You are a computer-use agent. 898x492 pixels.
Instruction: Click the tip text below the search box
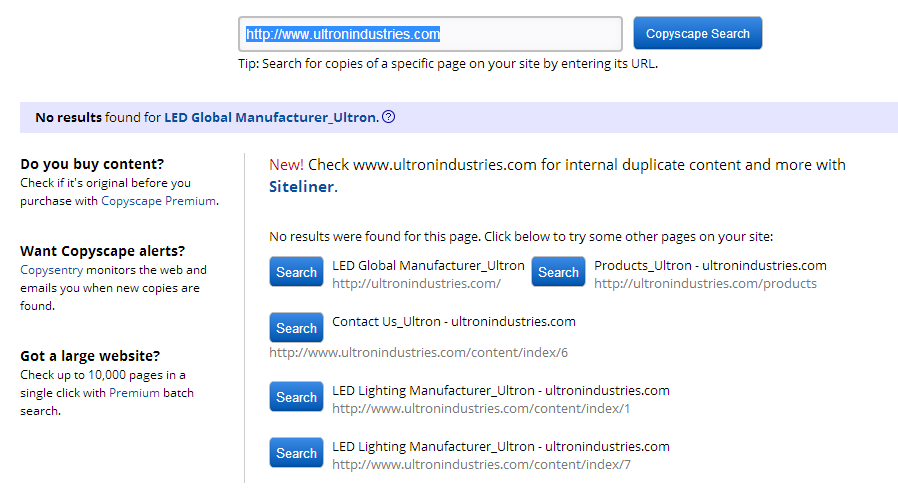[x=448, y=64]
